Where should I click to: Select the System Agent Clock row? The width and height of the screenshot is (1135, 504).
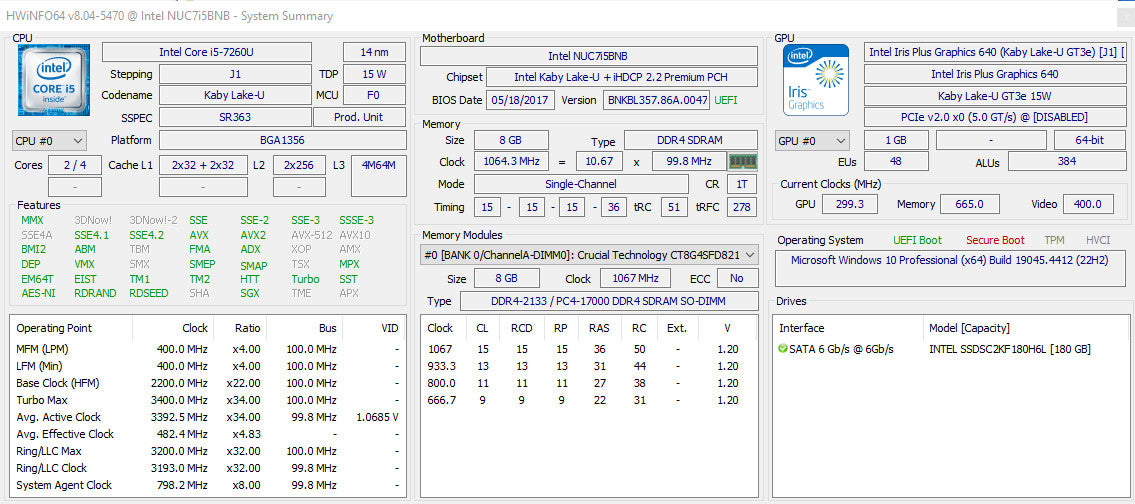click(x=207, y=485)
